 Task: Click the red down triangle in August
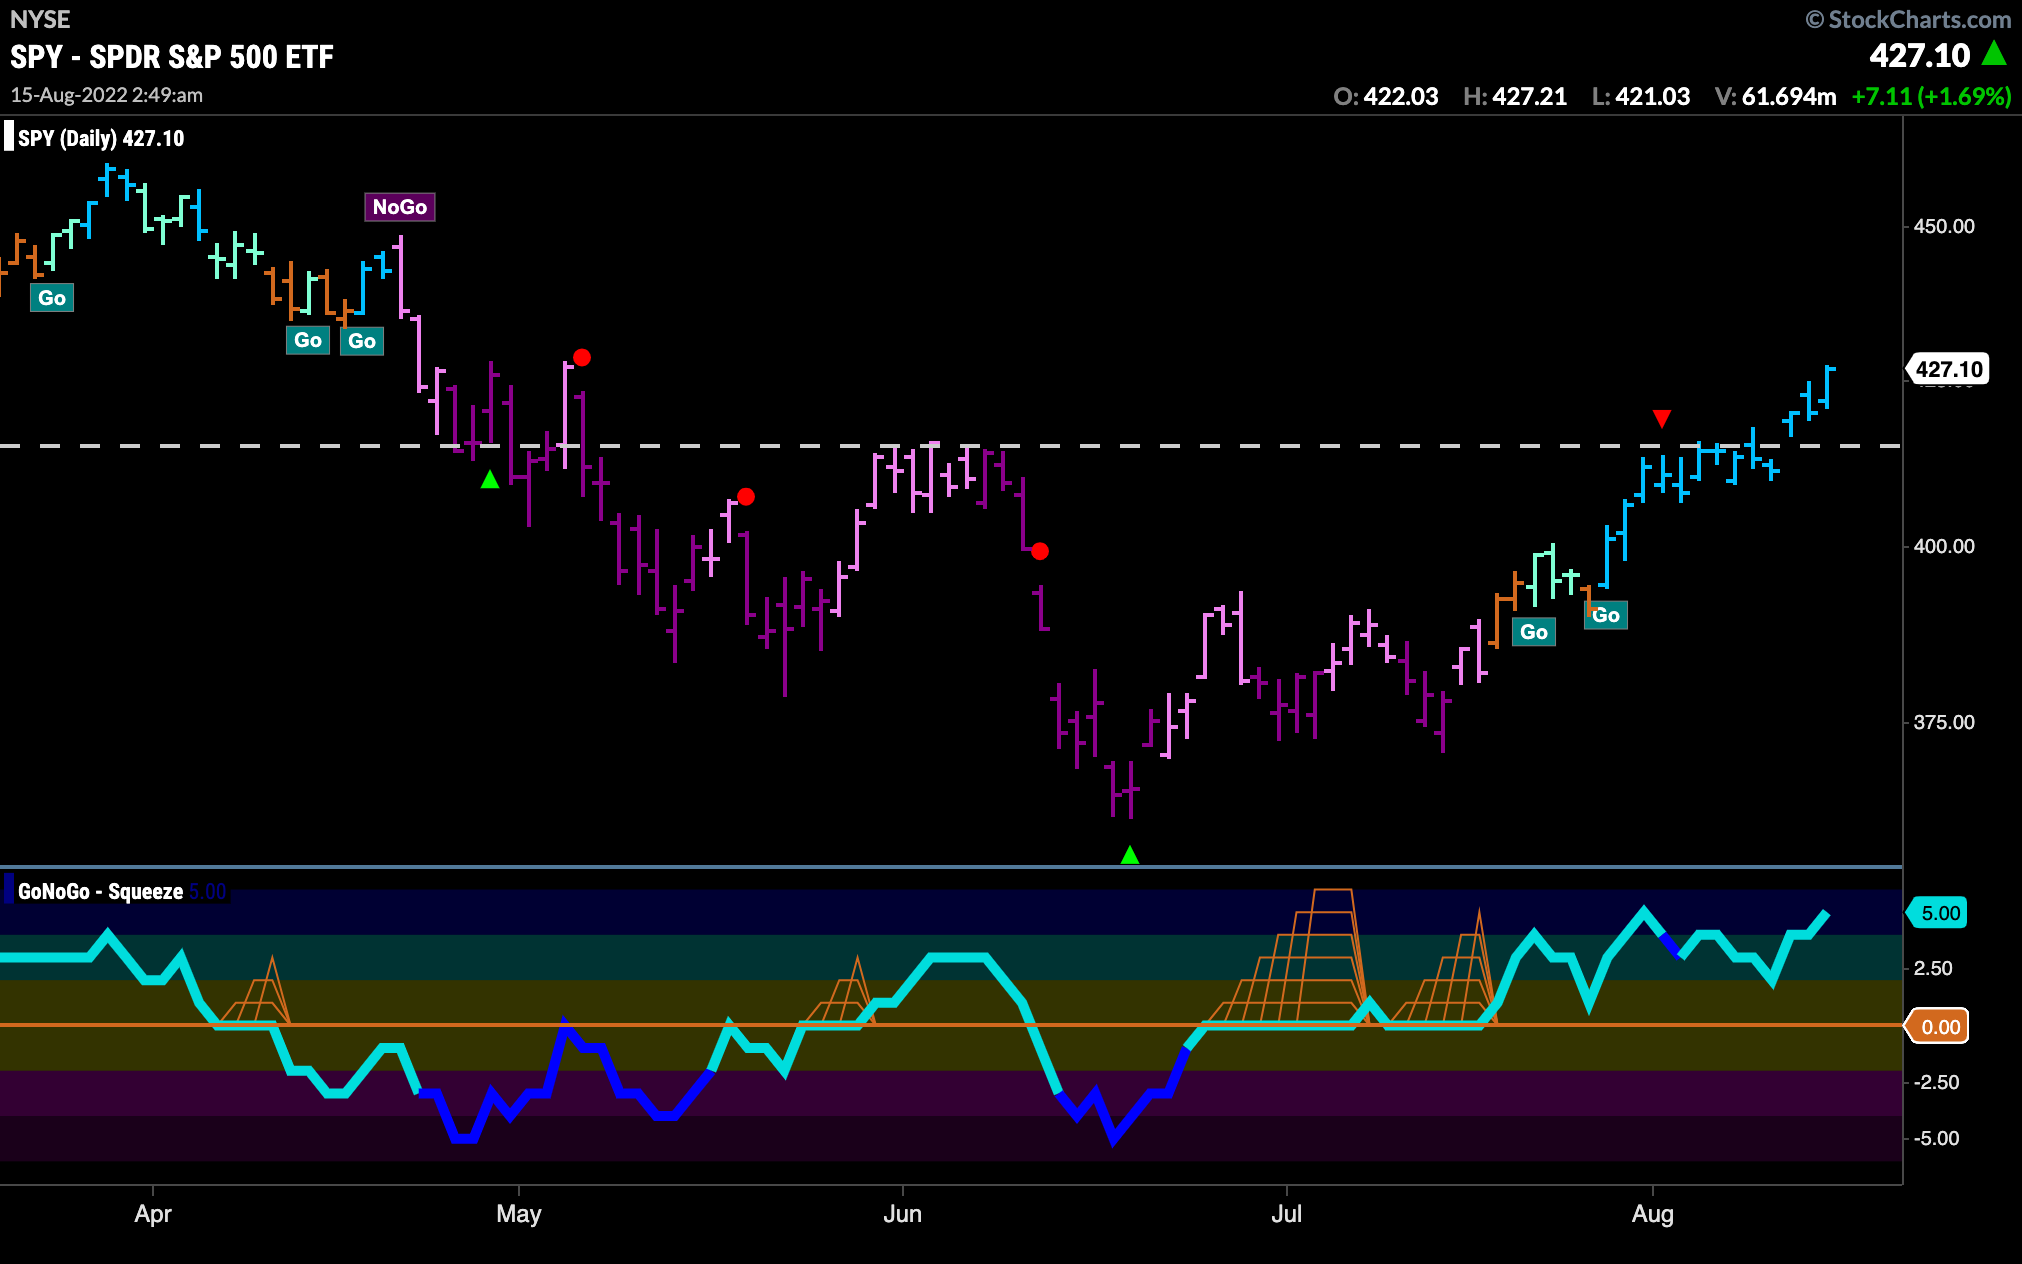pyautogui.click(x=1662, y=418)
